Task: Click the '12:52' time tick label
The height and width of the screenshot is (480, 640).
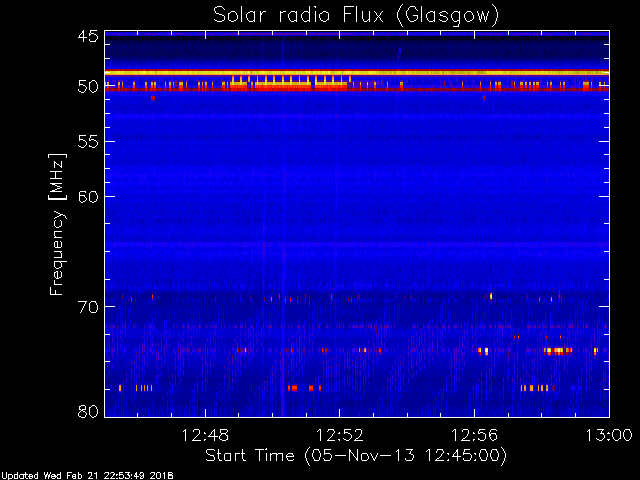Action: tap(340, 436)
